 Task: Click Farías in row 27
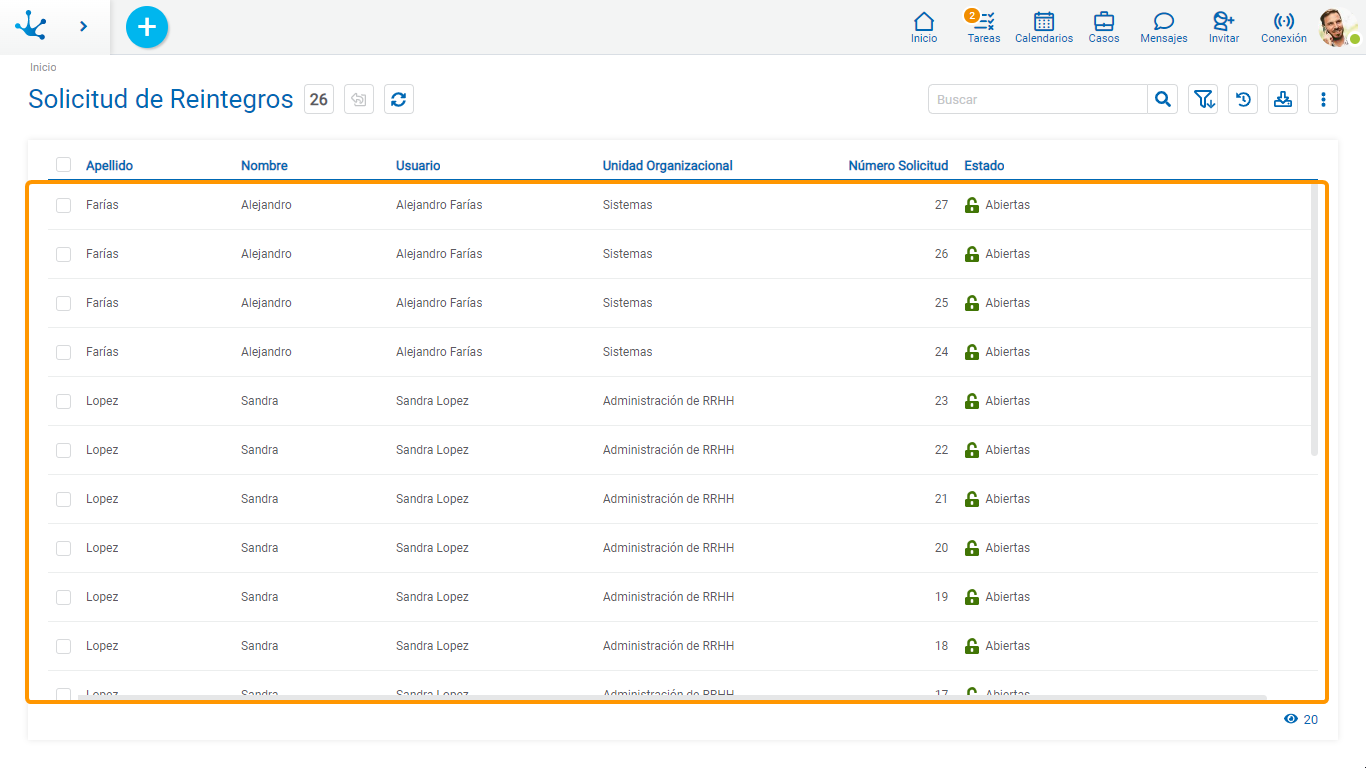[x=102, y=205]
